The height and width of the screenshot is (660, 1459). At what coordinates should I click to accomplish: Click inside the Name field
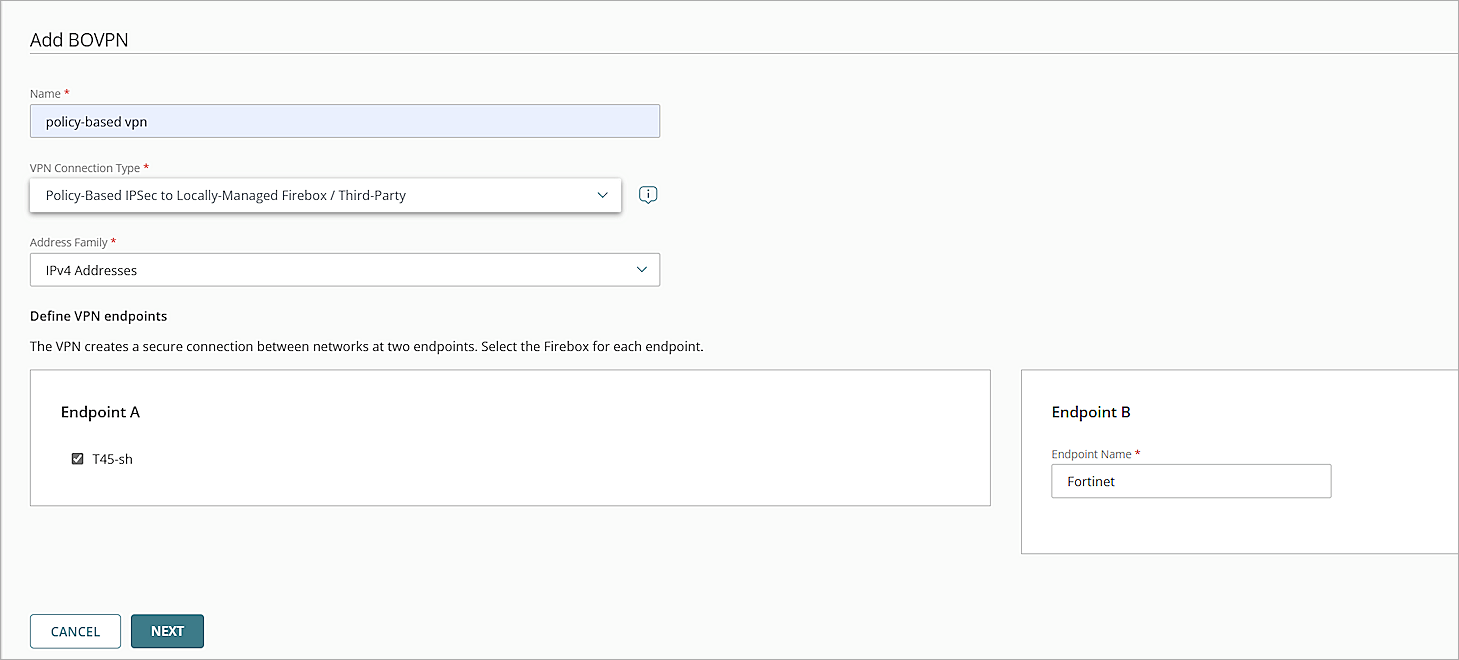pyautogui.click(x=344, y=121)
